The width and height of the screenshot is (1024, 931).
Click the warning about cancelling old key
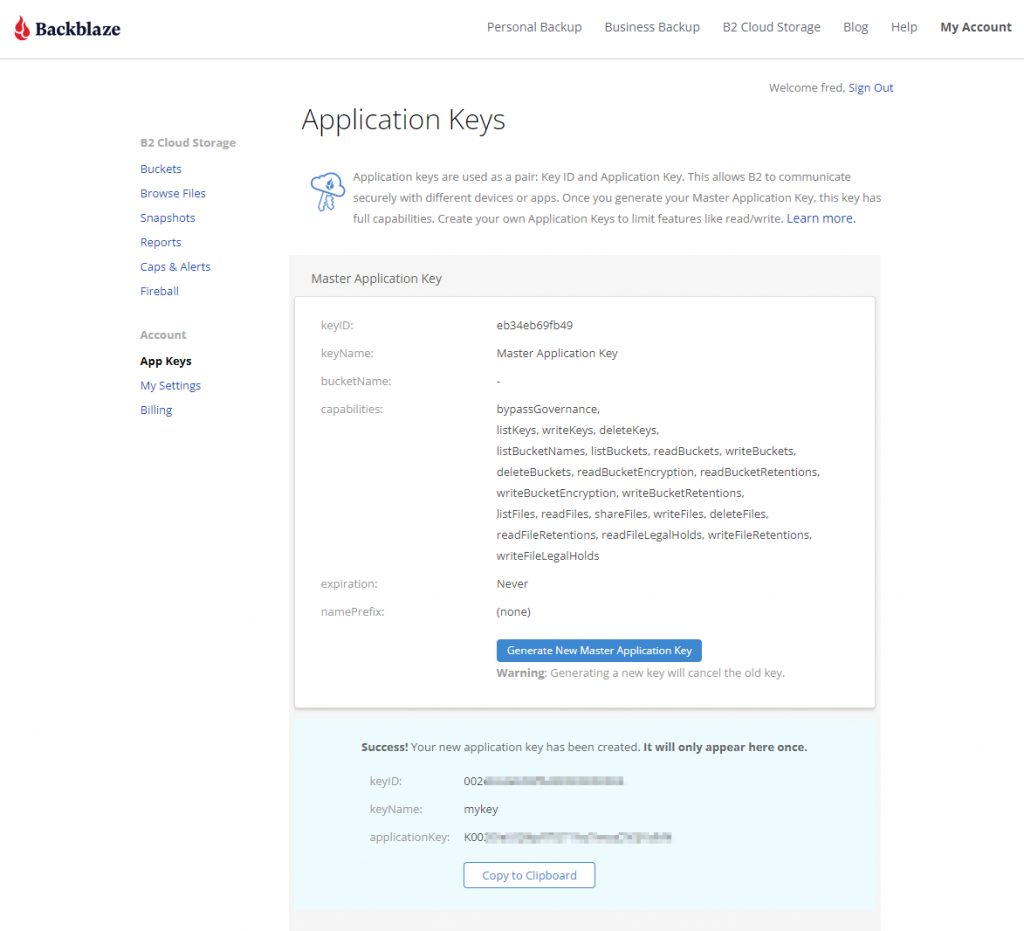tap(640, 673)
